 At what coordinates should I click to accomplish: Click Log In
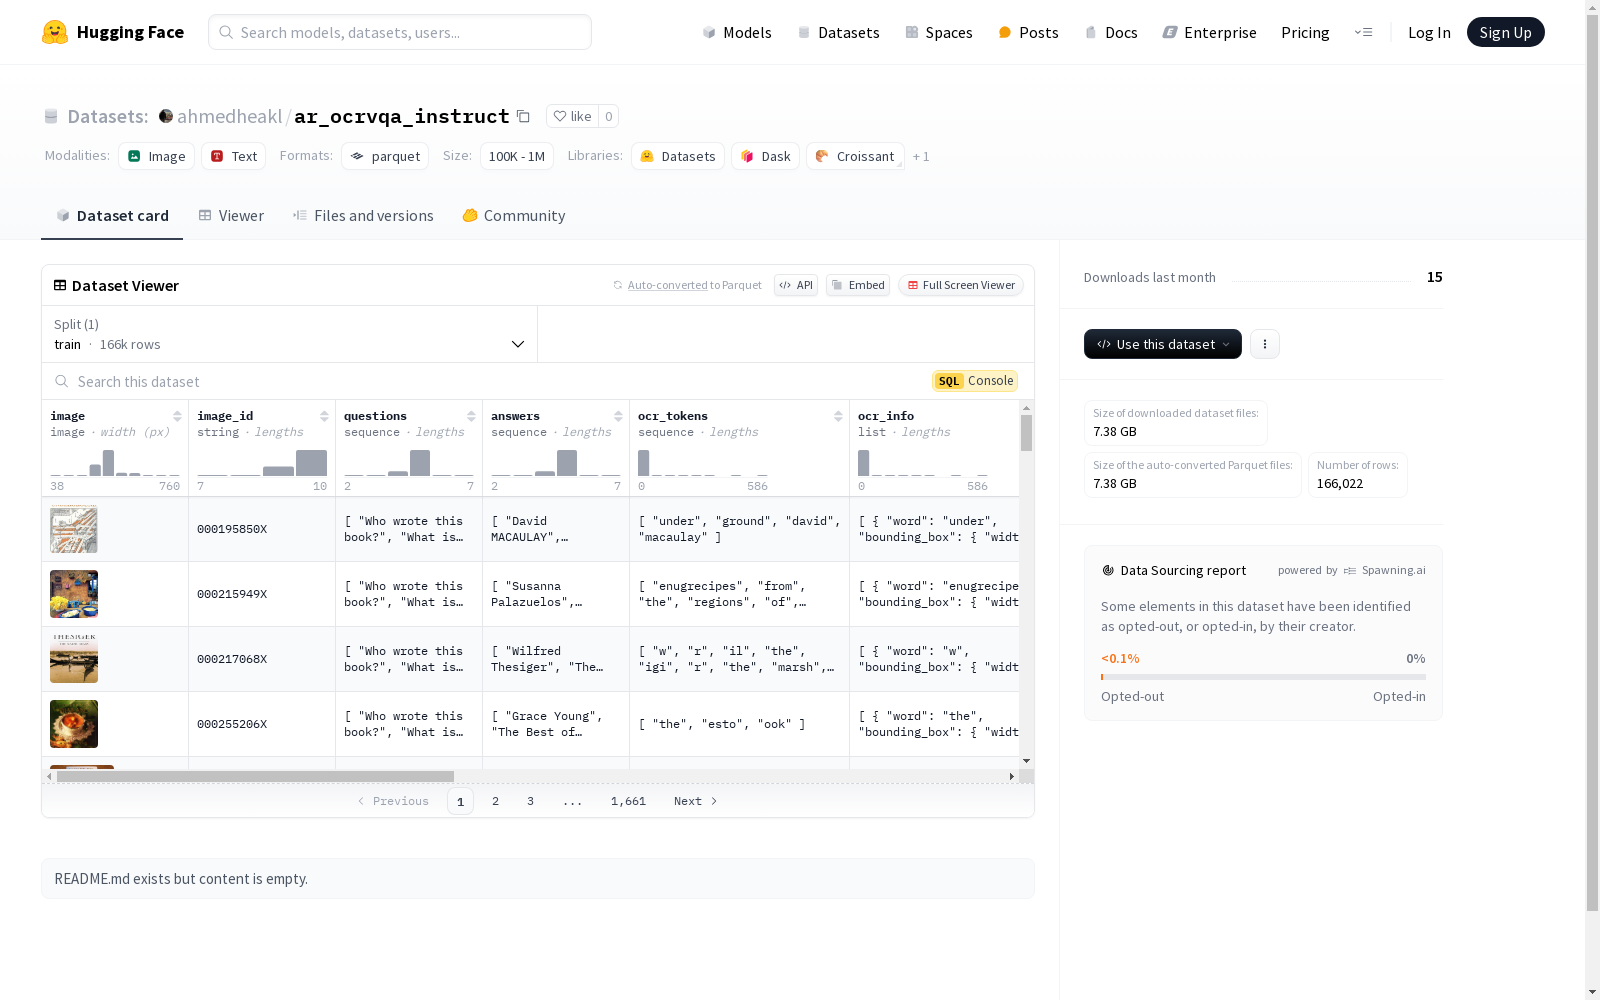[x=1429, y=32]
